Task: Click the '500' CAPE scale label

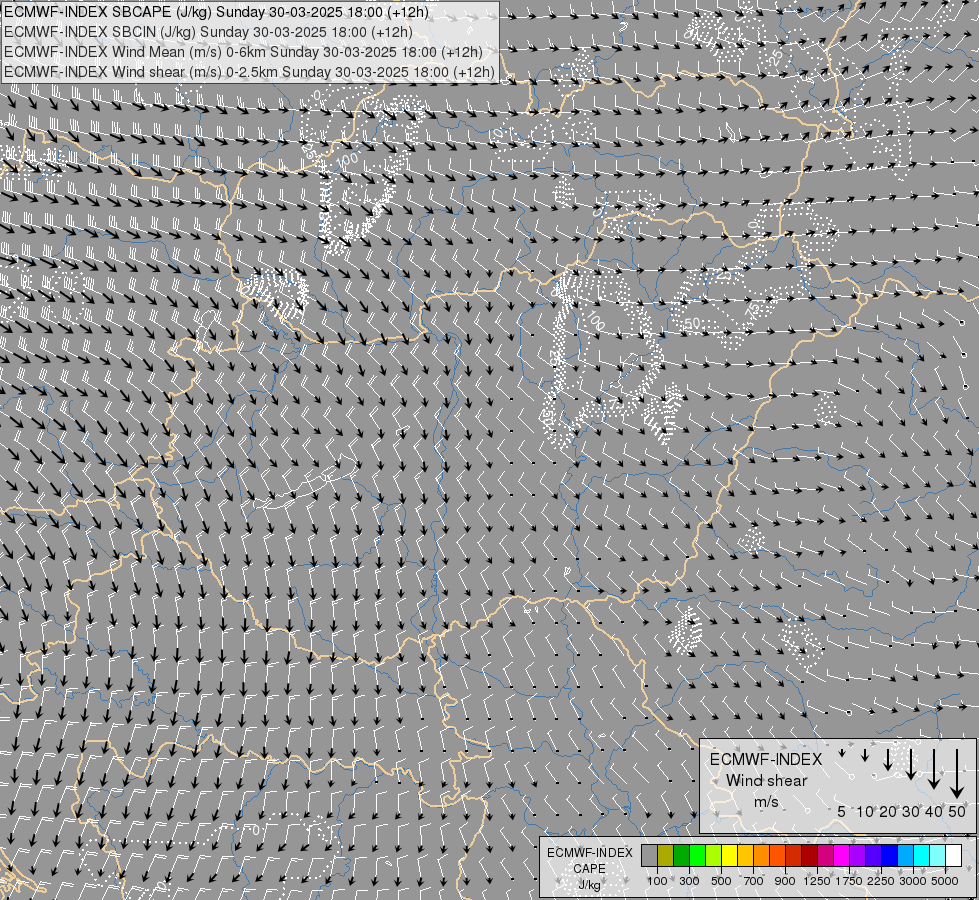Action: pos(721,881)
